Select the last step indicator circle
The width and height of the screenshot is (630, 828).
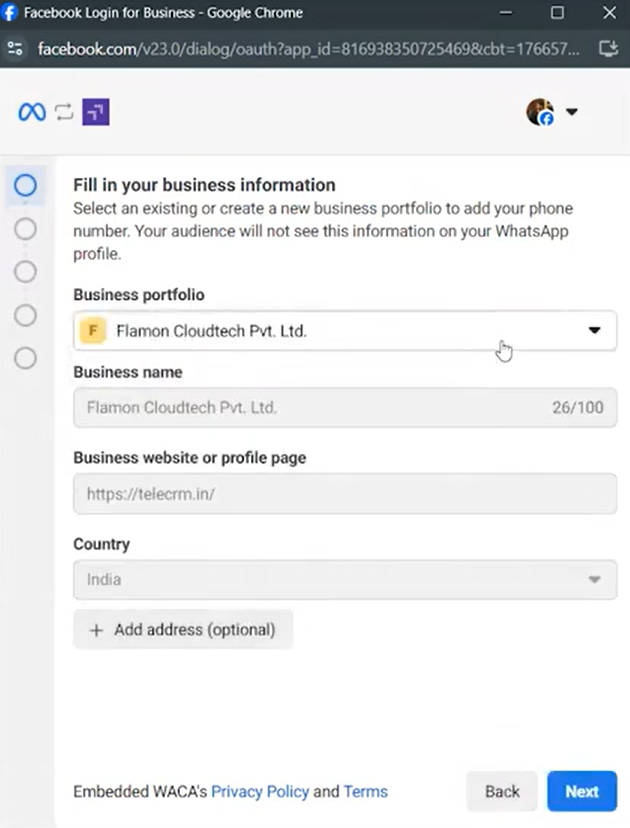25,358
